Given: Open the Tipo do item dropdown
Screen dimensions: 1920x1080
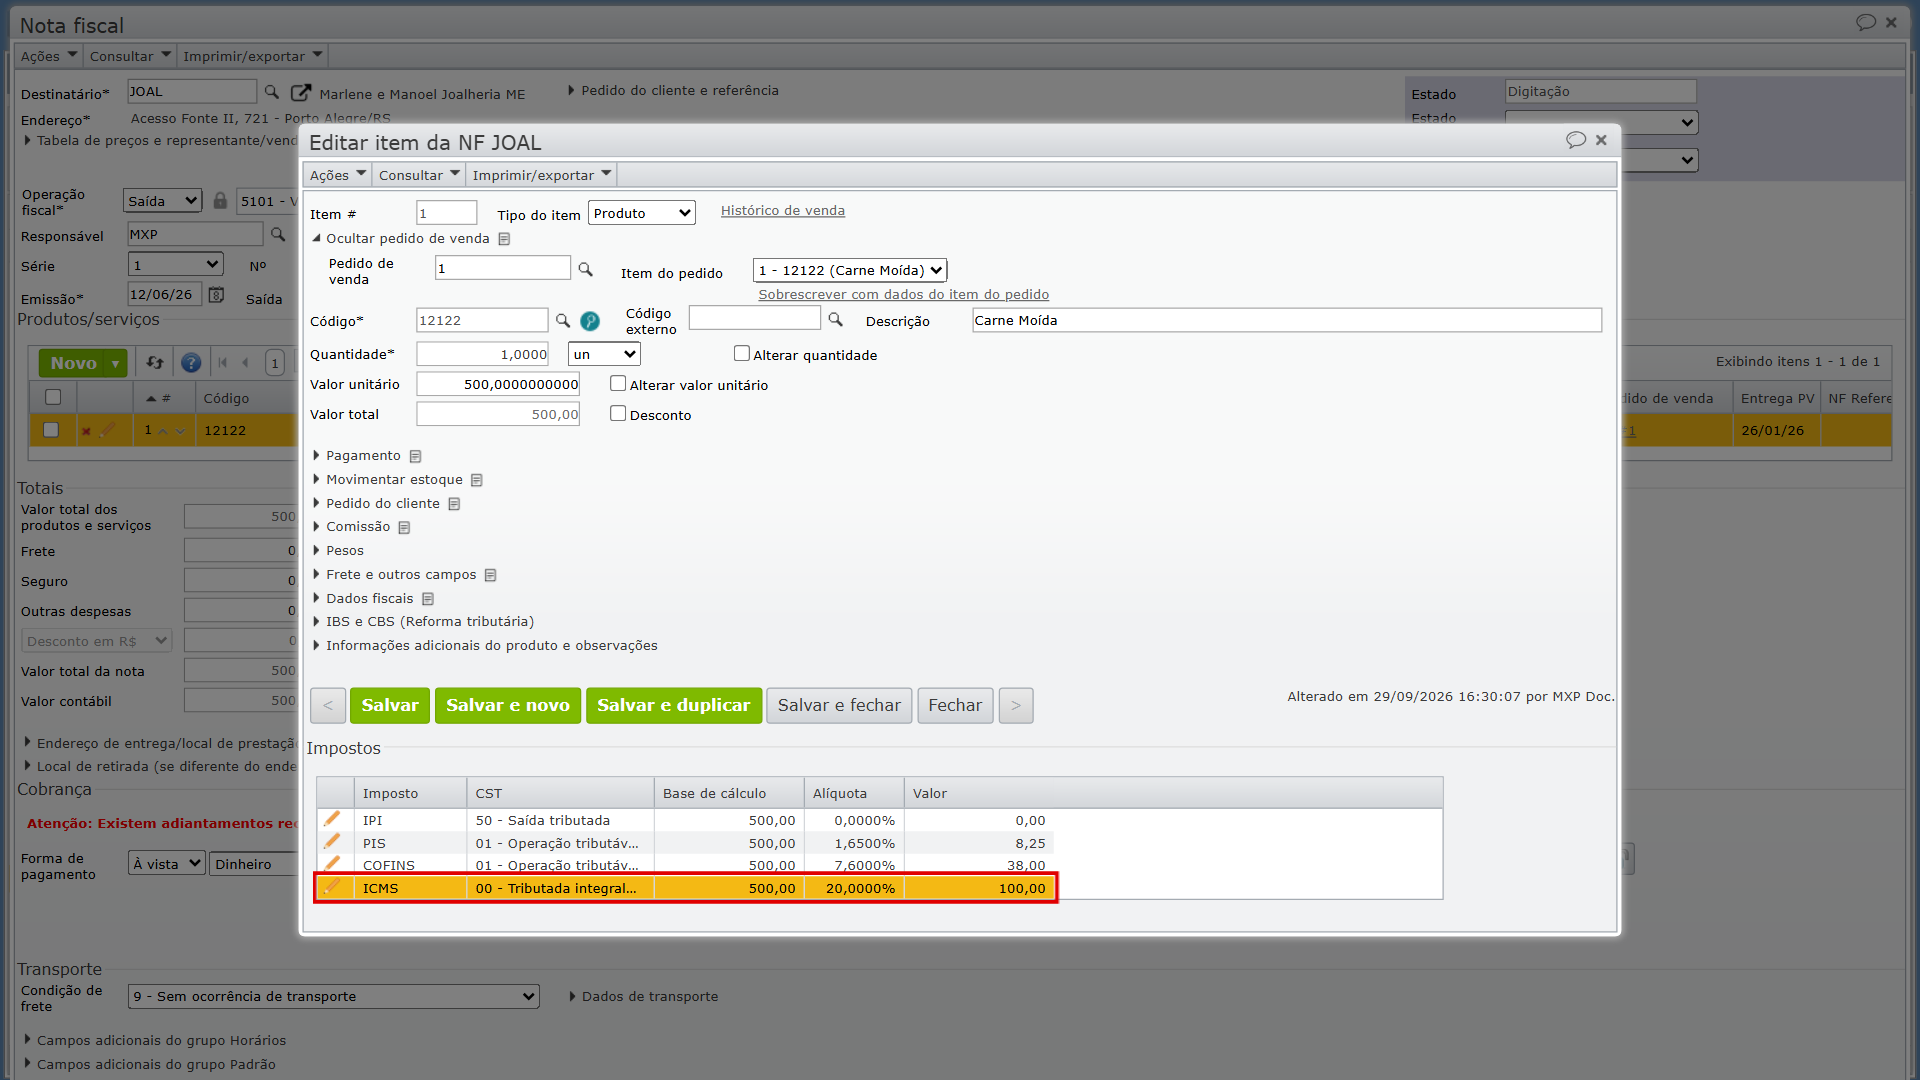Looking at the screenshot, I should click(642, 213).
